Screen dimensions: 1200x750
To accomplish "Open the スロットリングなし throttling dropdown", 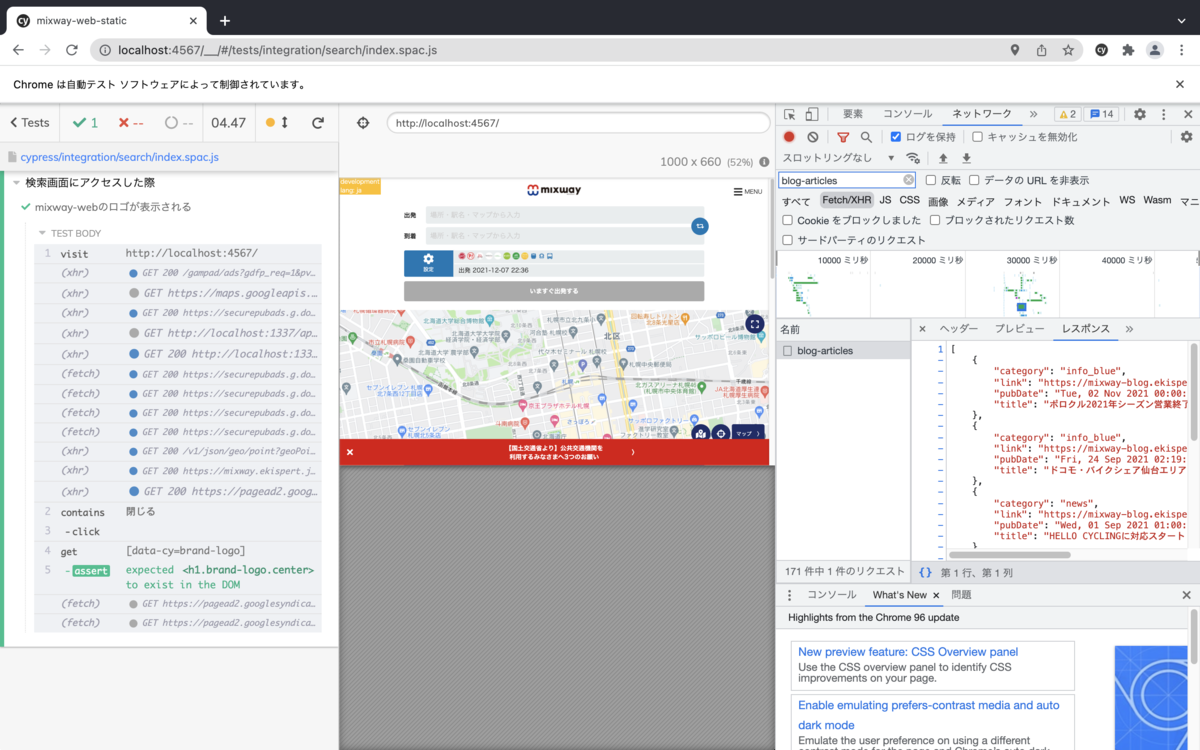I will 840,158.
